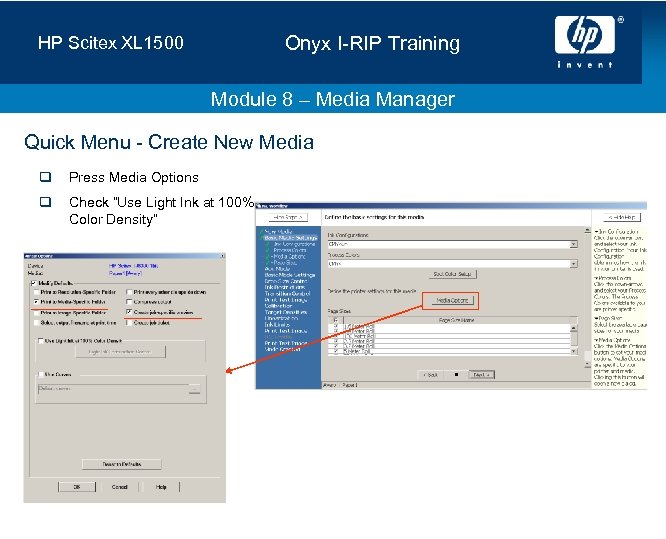Click the Light Ink Generation Curves button
This screenshot has height=539, width=666.
121,352
